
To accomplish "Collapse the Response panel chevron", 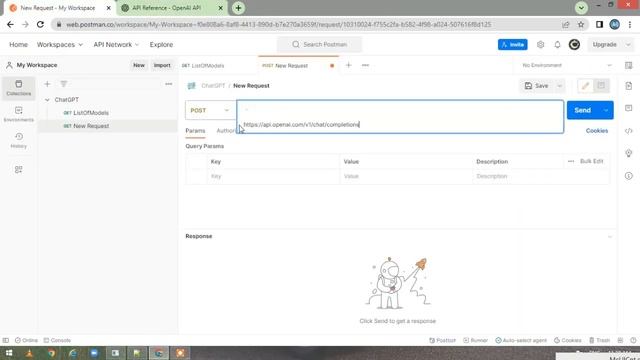I will pyautogui.click(x=610, y=237).
